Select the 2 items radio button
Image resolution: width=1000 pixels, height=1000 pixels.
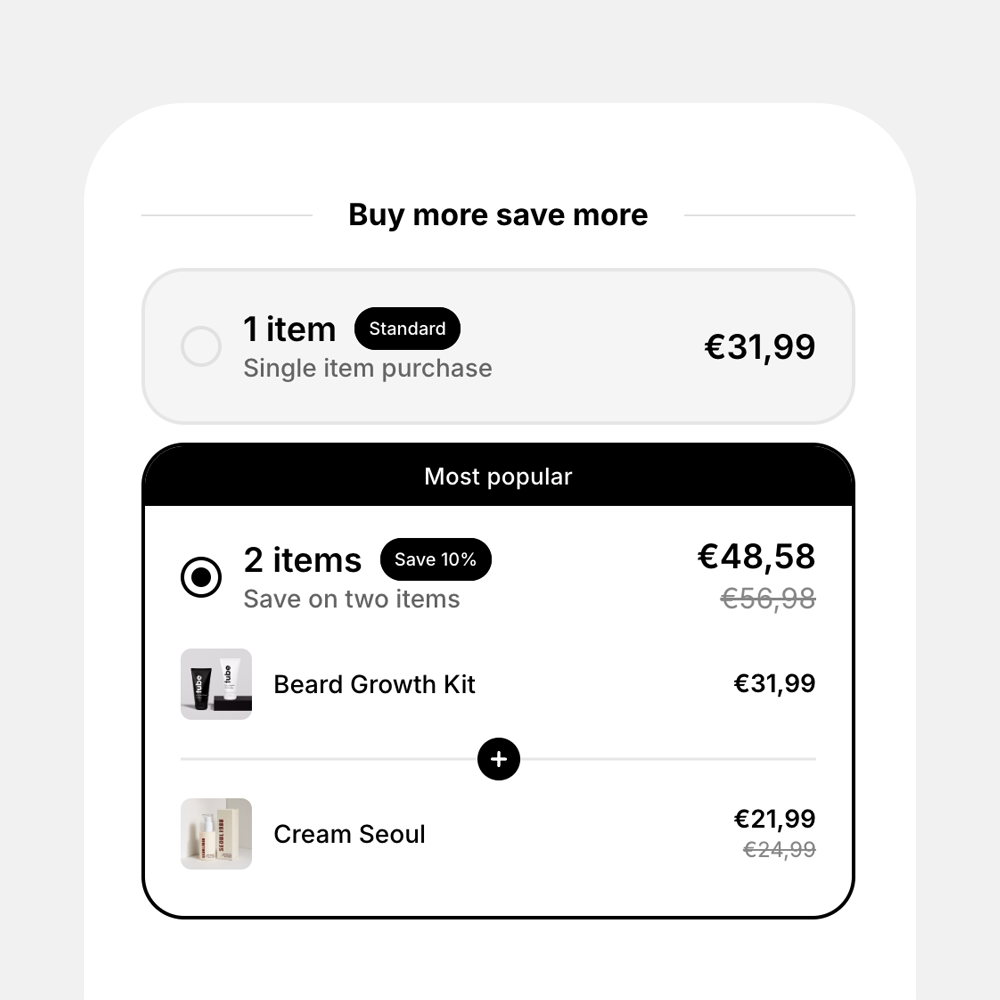point(201,577)
